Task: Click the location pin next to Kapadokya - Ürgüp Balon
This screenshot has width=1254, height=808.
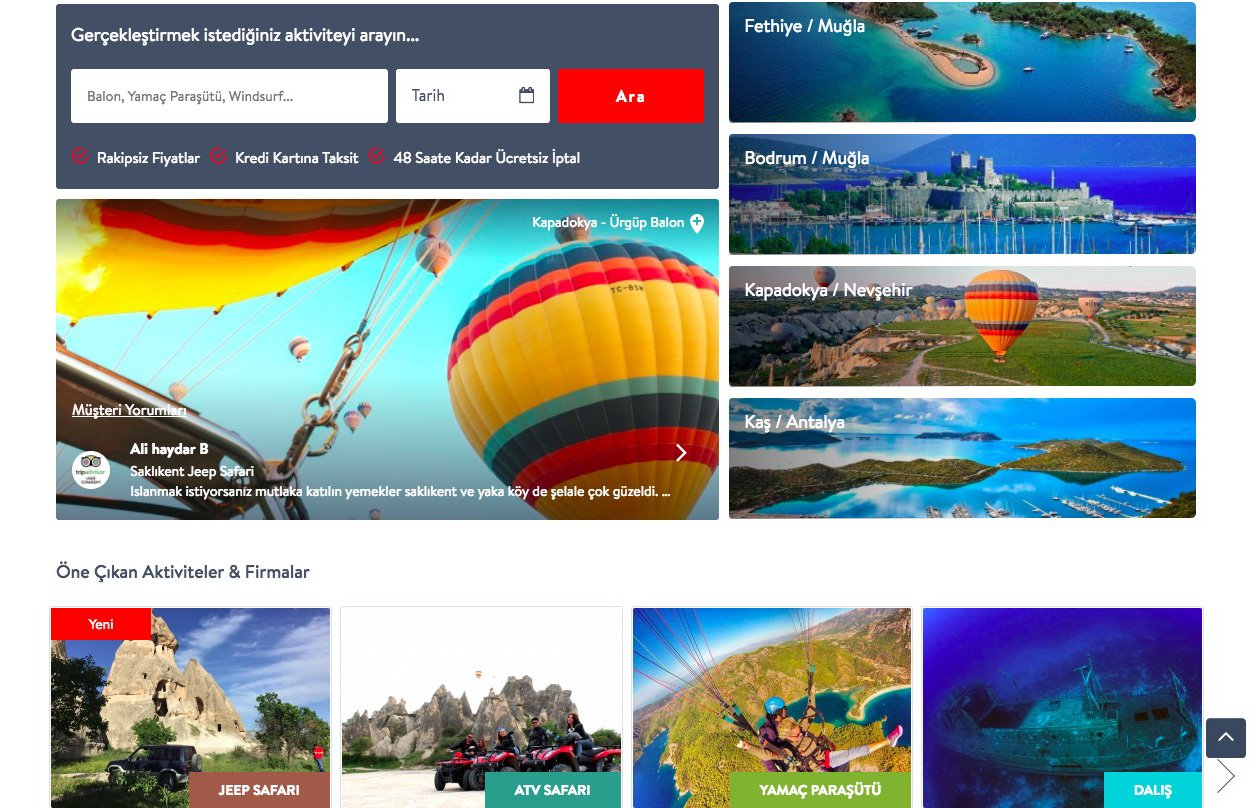Action: click(x=697, y=223)
